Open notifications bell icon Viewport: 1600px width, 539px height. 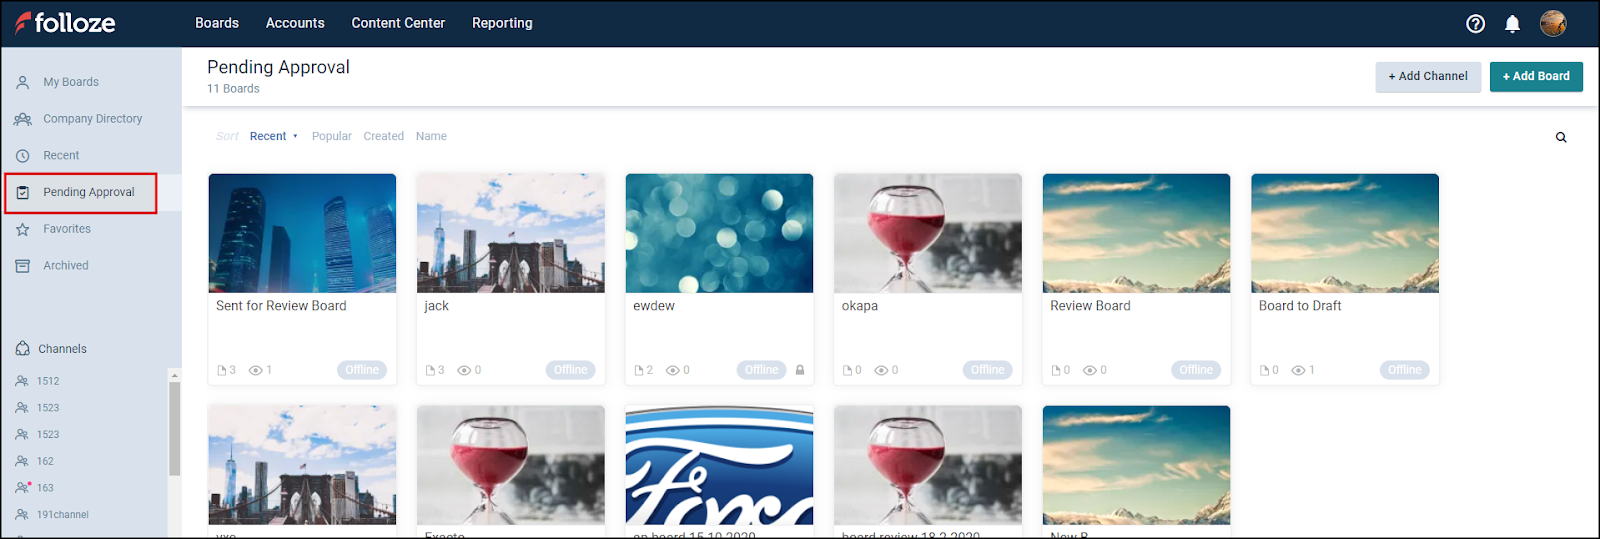tap(1512, 24)
